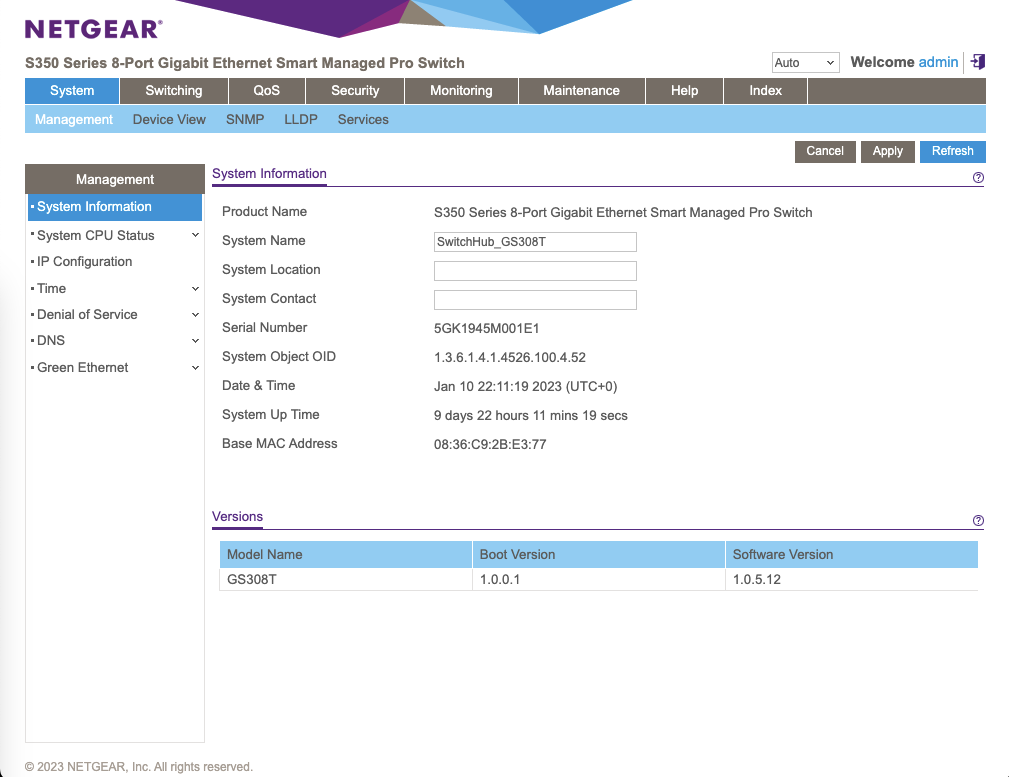Go to the Security tab
This screenshot has width=1009, height=777.
coord(355,91)
